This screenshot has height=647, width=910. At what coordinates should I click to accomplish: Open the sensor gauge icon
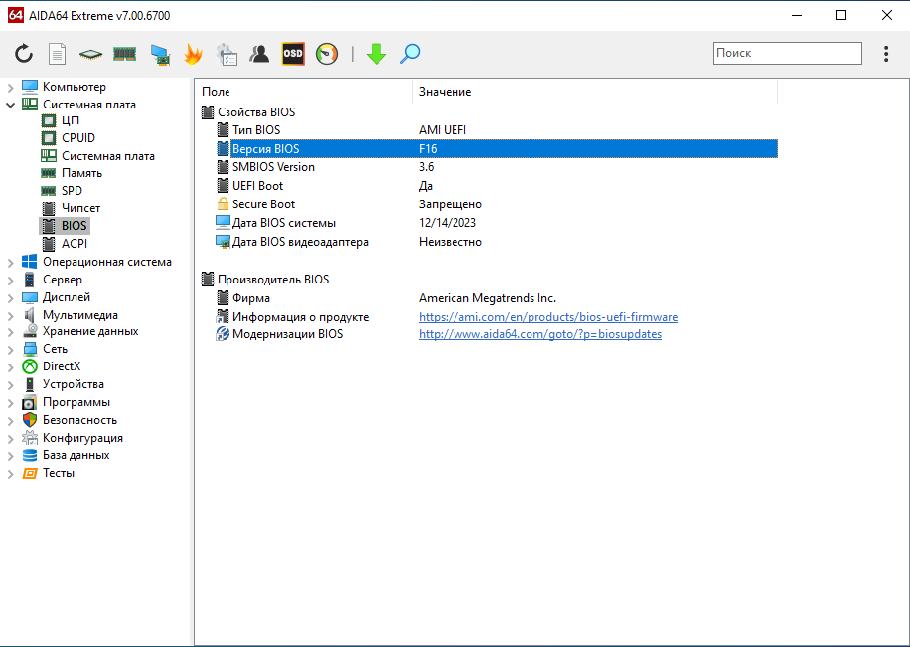coord(327,54)
